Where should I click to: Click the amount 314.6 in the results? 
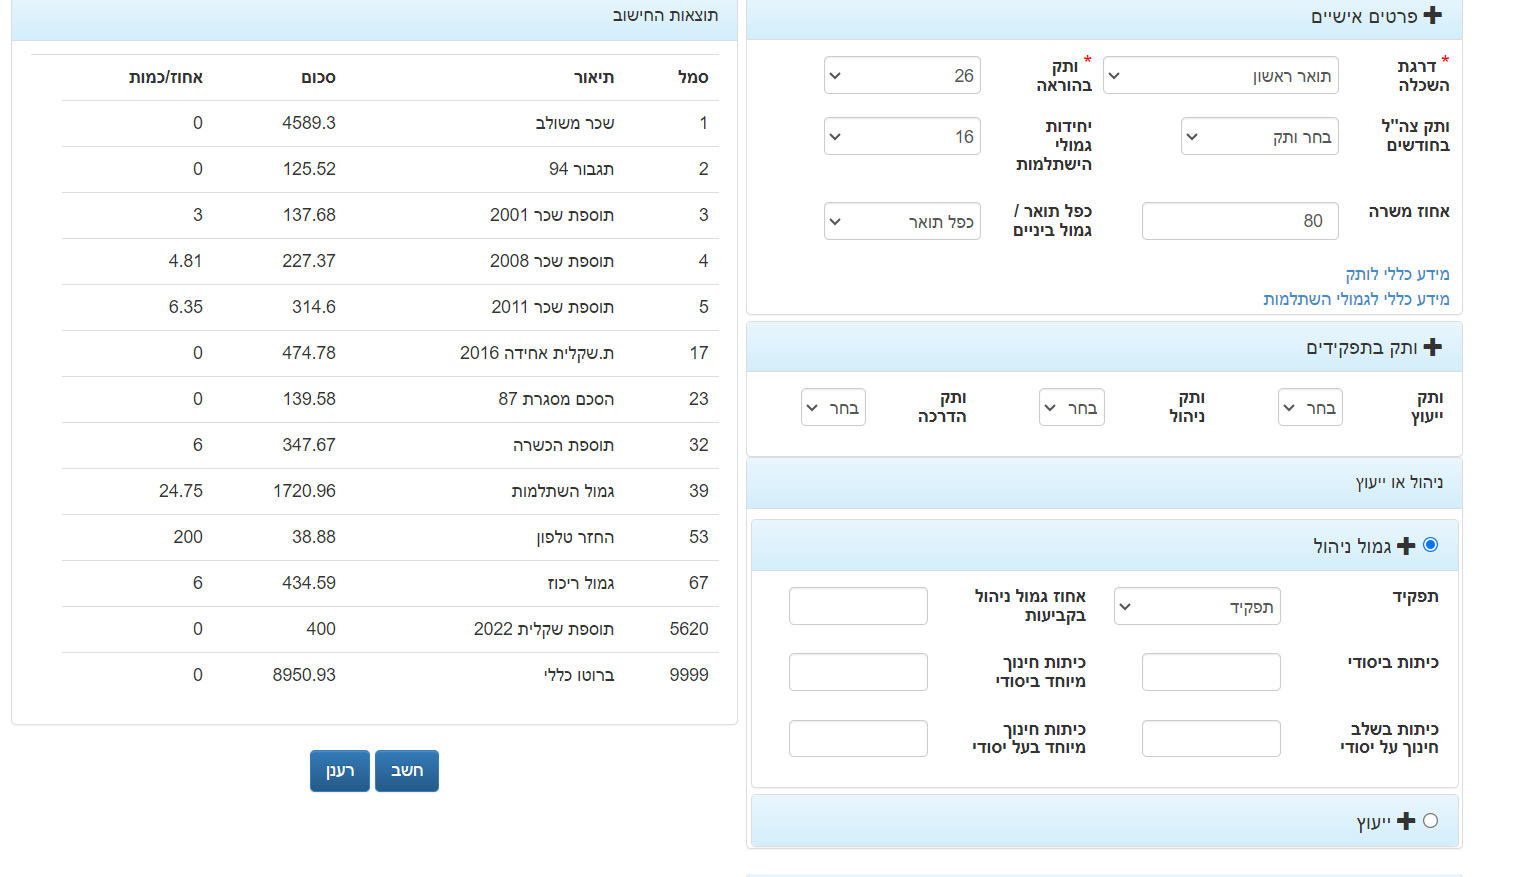click(x=314, y=307)
